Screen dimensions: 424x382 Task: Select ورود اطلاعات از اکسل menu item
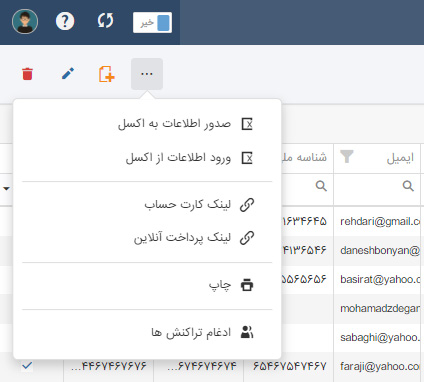tap(147, 158)
